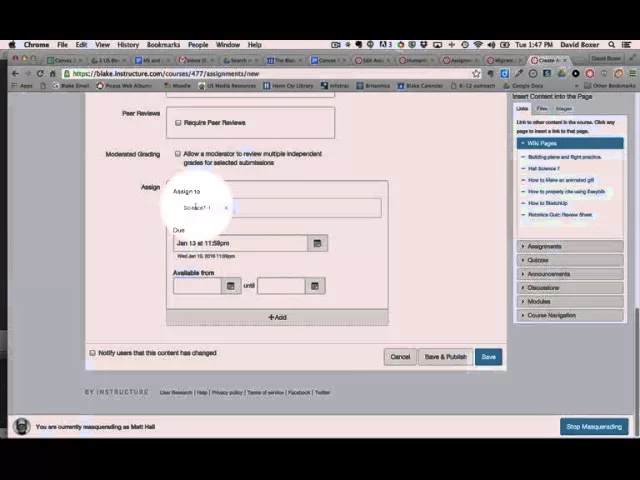Image resolution: width=640 pixels, height=480 pixels.
Task: Open the Facebook footer link
Action: click(299, 392)
